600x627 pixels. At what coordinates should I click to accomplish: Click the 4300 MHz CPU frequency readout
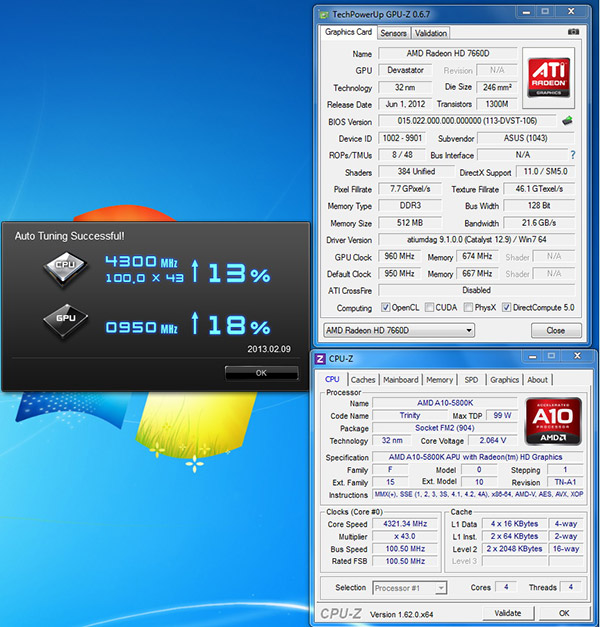click(141, 262)
